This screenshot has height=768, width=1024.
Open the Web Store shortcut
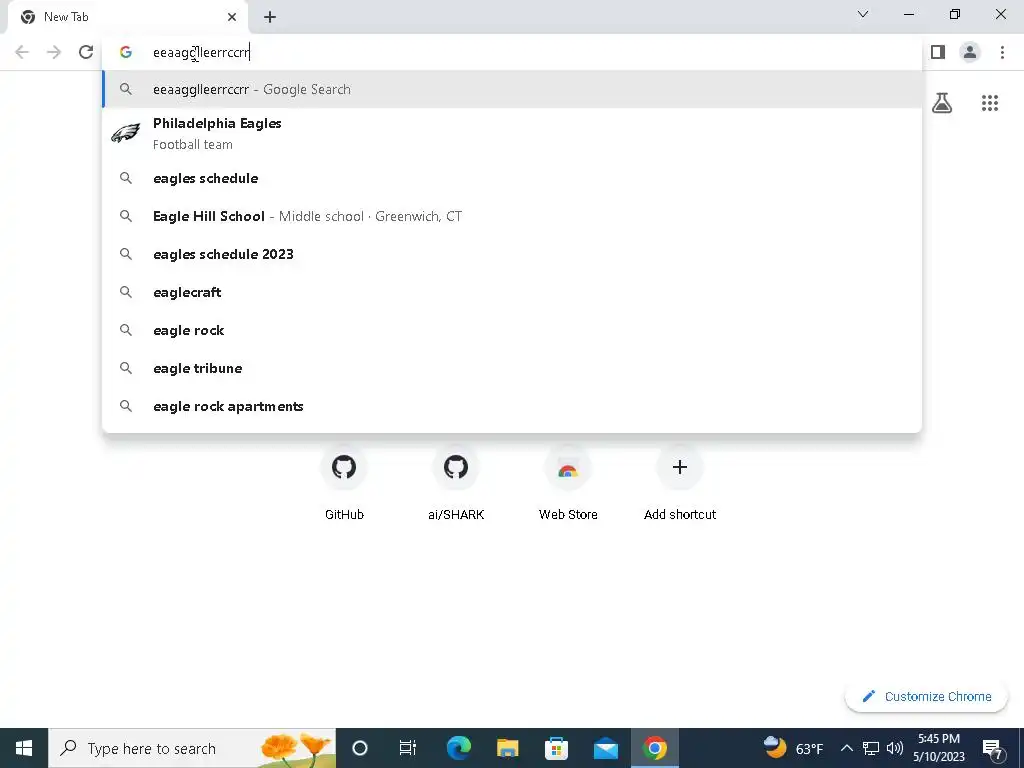(x=568, y=483)
